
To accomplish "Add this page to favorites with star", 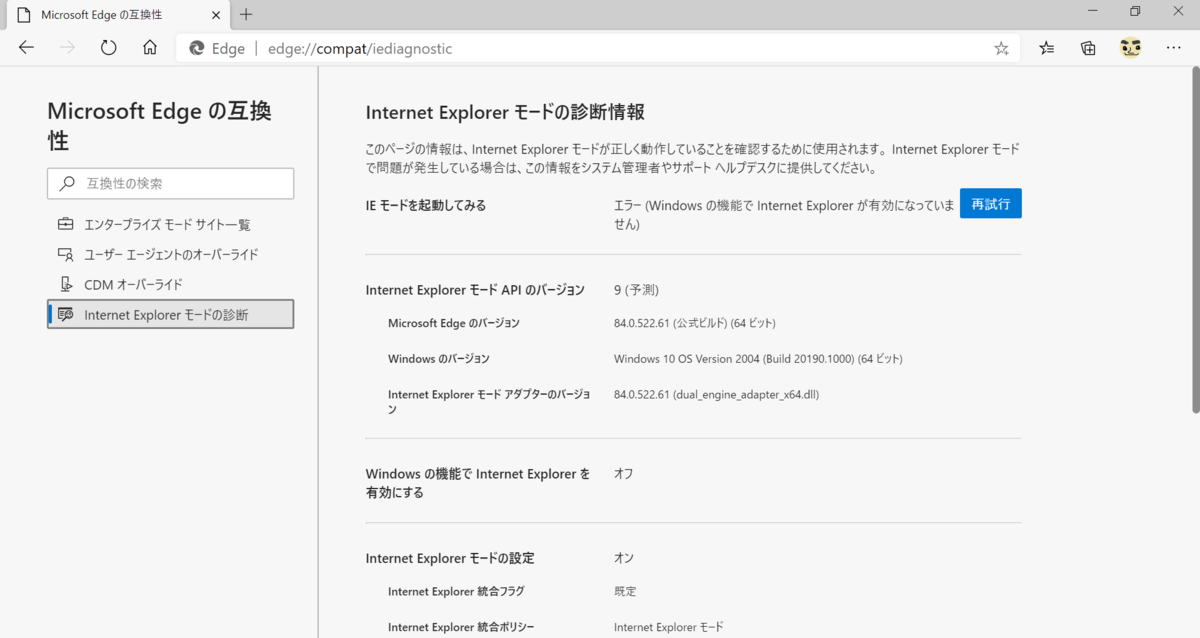I will coord(1001,48).
